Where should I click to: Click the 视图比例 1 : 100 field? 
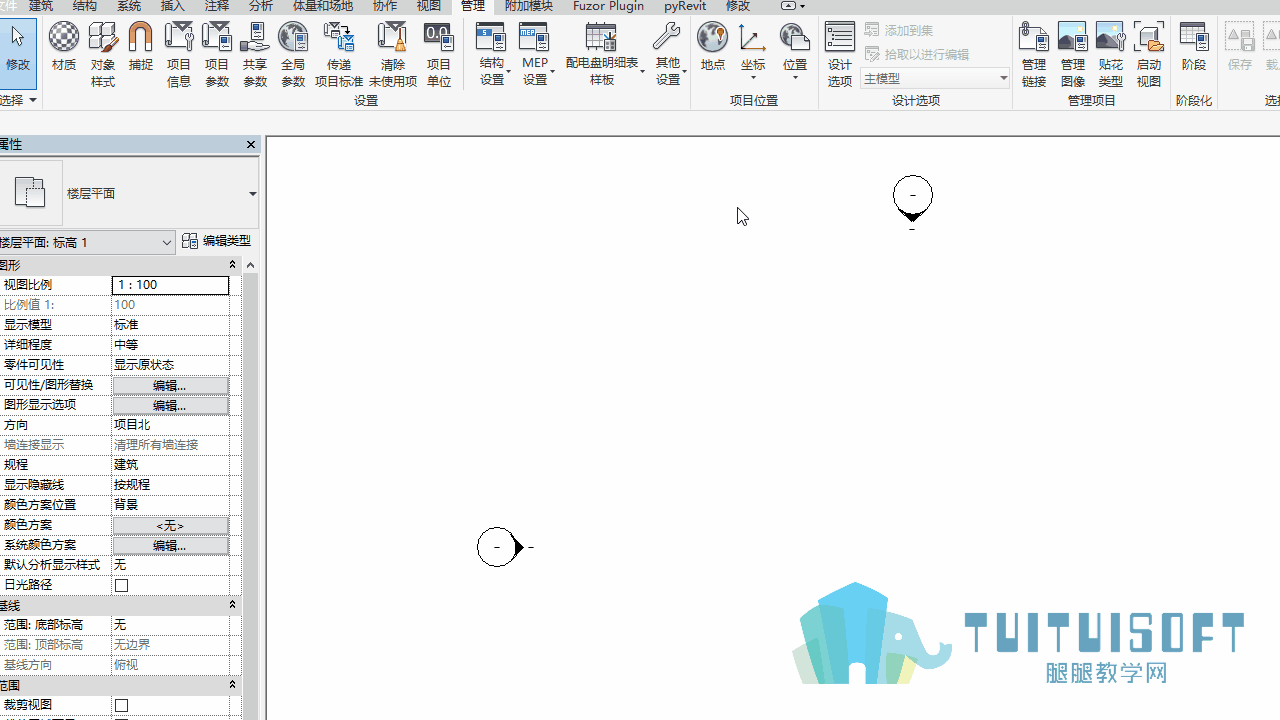pos(170,285)
